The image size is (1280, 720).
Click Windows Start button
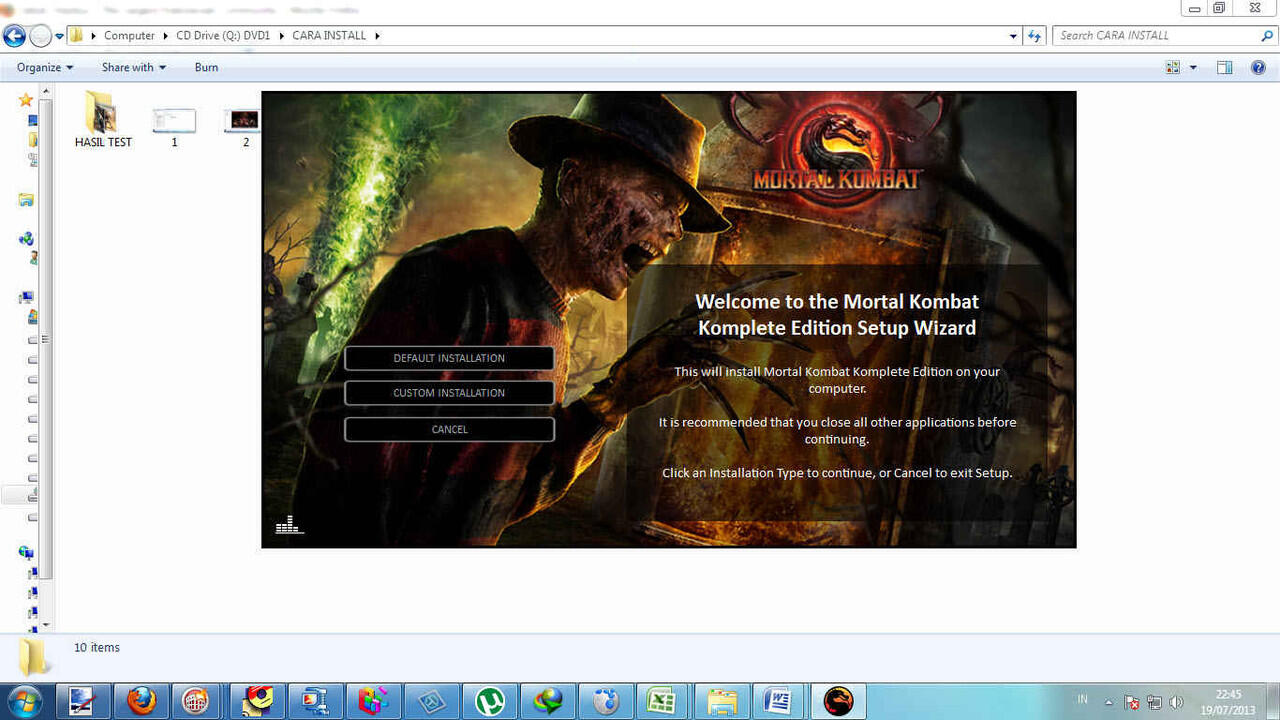pos(24,701)
